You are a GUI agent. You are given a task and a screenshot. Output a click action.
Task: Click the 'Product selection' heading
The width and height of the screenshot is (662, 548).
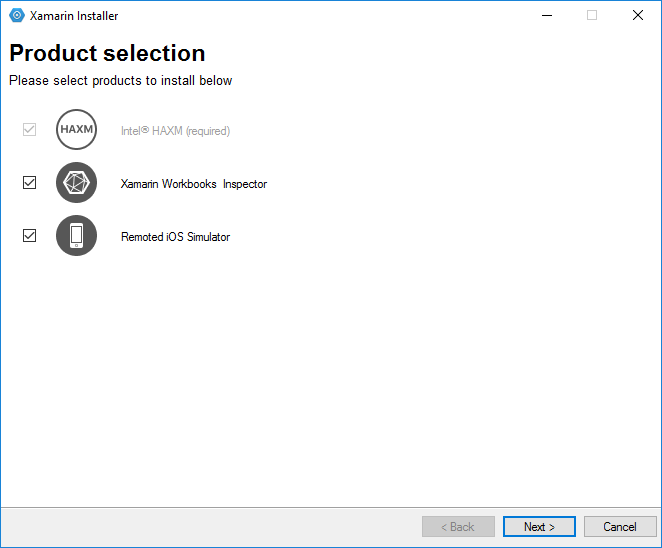coord(107,53)
